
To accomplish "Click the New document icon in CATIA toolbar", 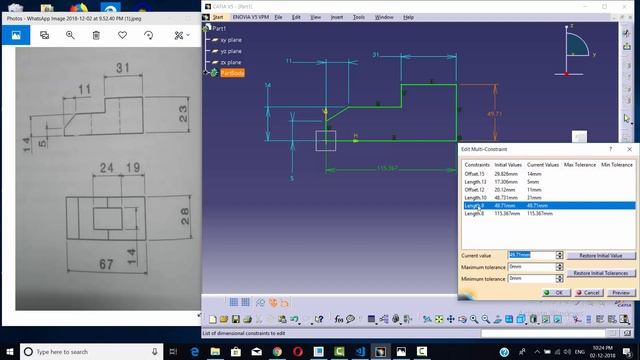I will point(213,319).
